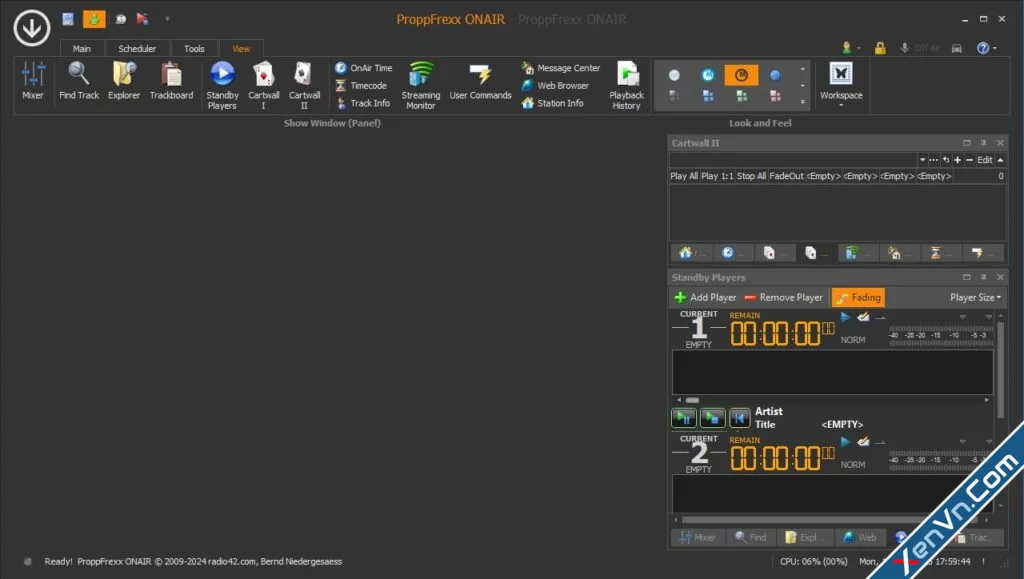Screen dimensions: 1024x579
Task: Collapse Cartwall II toolbar with up arrow
Action: click(x=1000, y=160)
